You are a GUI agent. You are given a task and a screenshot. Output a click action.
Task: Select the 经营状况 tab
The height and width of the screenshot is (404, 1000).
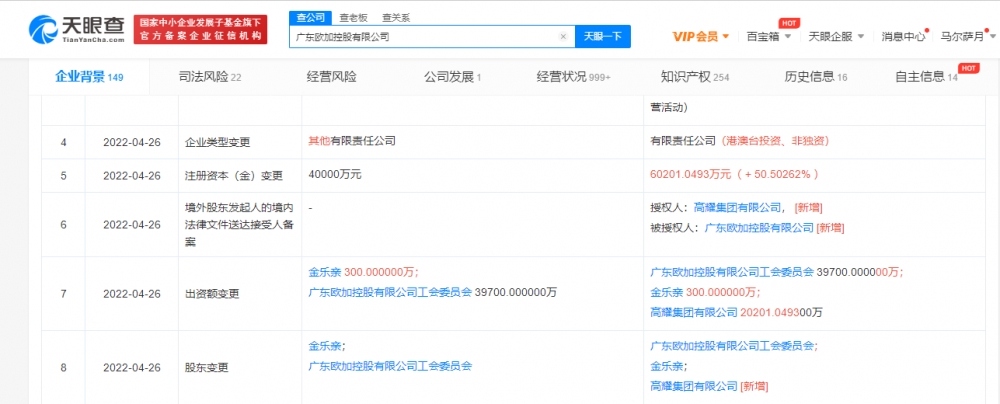[573, 77]
